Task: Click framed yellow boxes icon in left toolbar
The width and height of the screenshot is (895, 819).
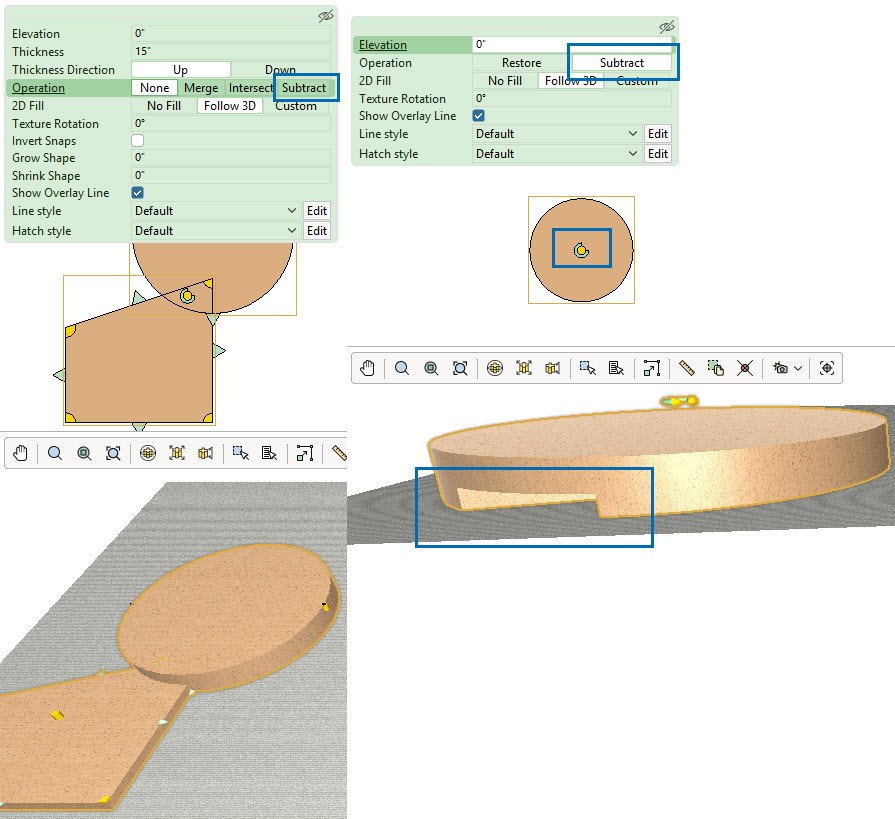Action: 177,454
